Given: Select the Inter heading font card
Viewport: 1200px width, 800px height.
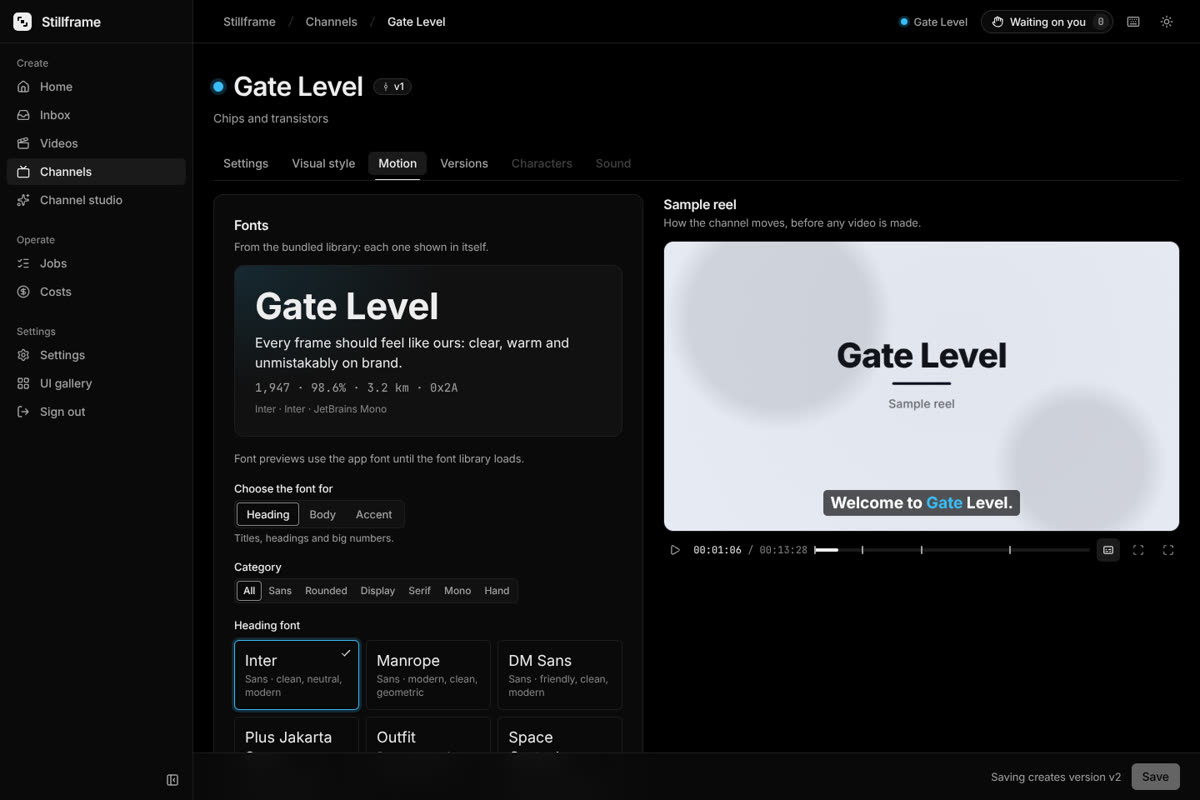Looking at the screenshot, I should pos(296,675).
